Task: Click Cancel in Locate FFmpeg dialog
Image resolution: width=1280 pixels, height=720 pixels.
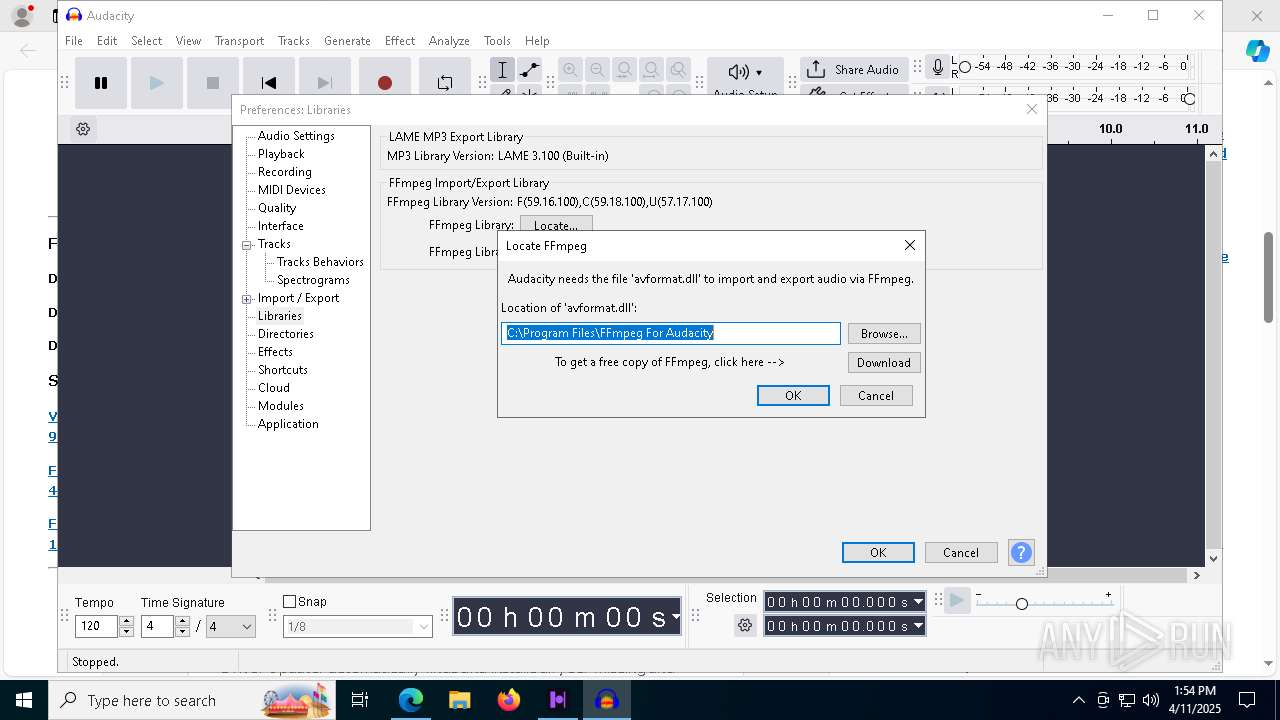Action: (x=876, y=396)
